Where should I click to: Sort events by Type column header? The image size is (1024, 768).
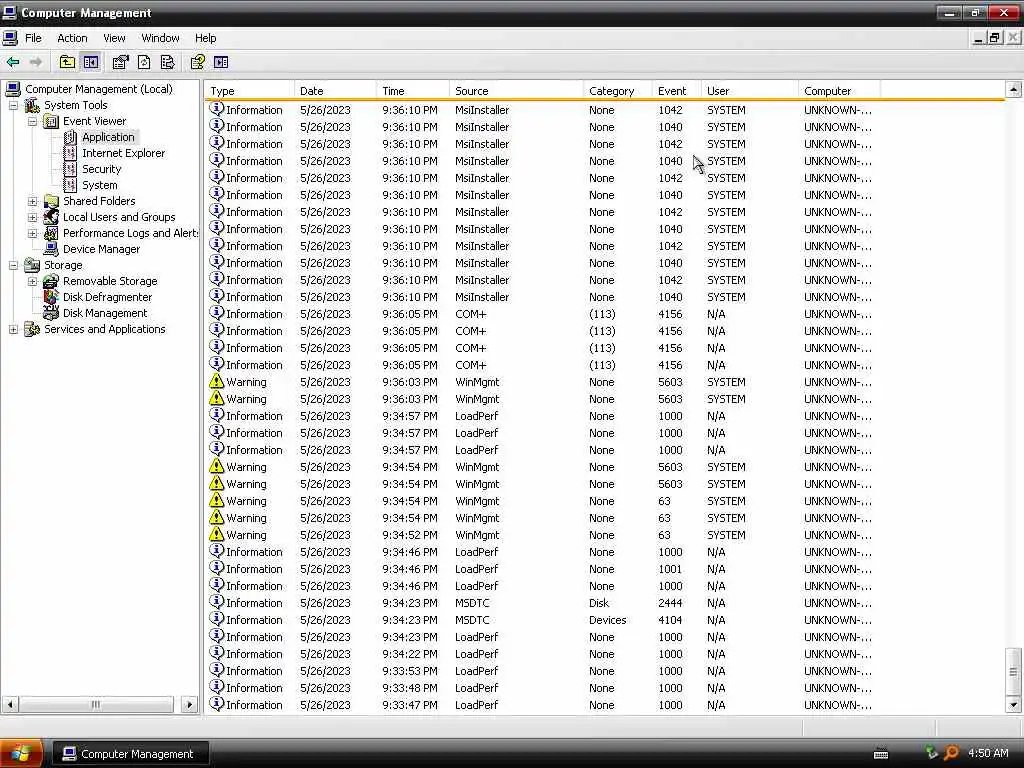pyautogui.click(x=249, y=91)
